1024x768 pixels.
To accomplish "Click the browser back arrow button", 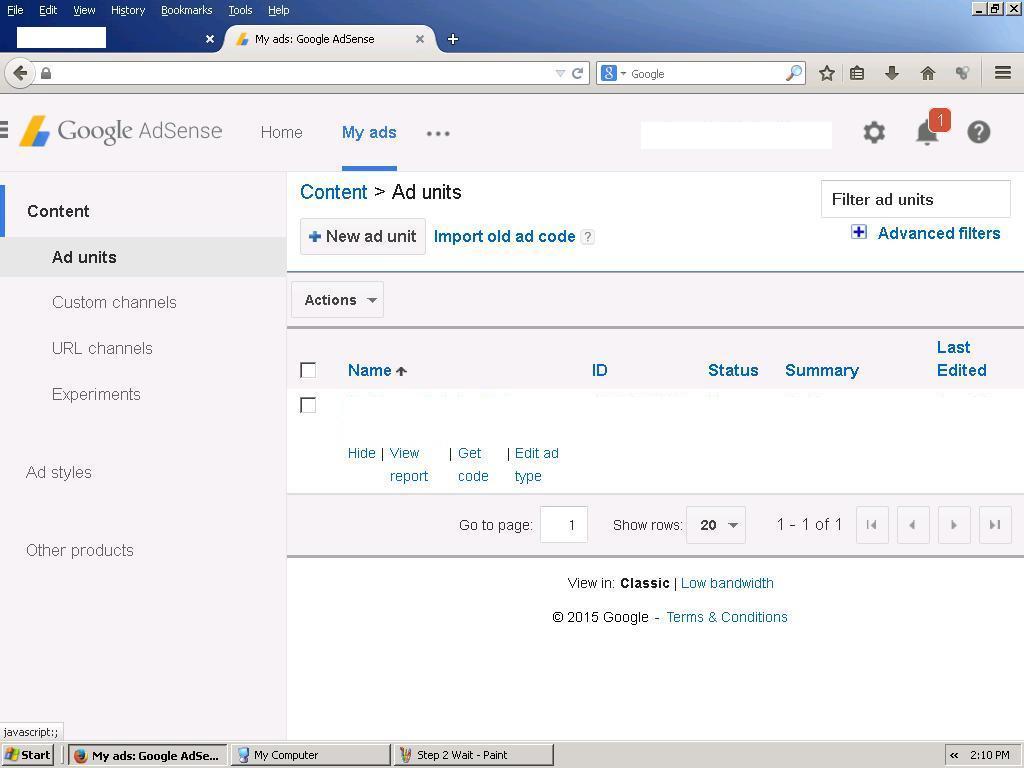I will (20, 73).
